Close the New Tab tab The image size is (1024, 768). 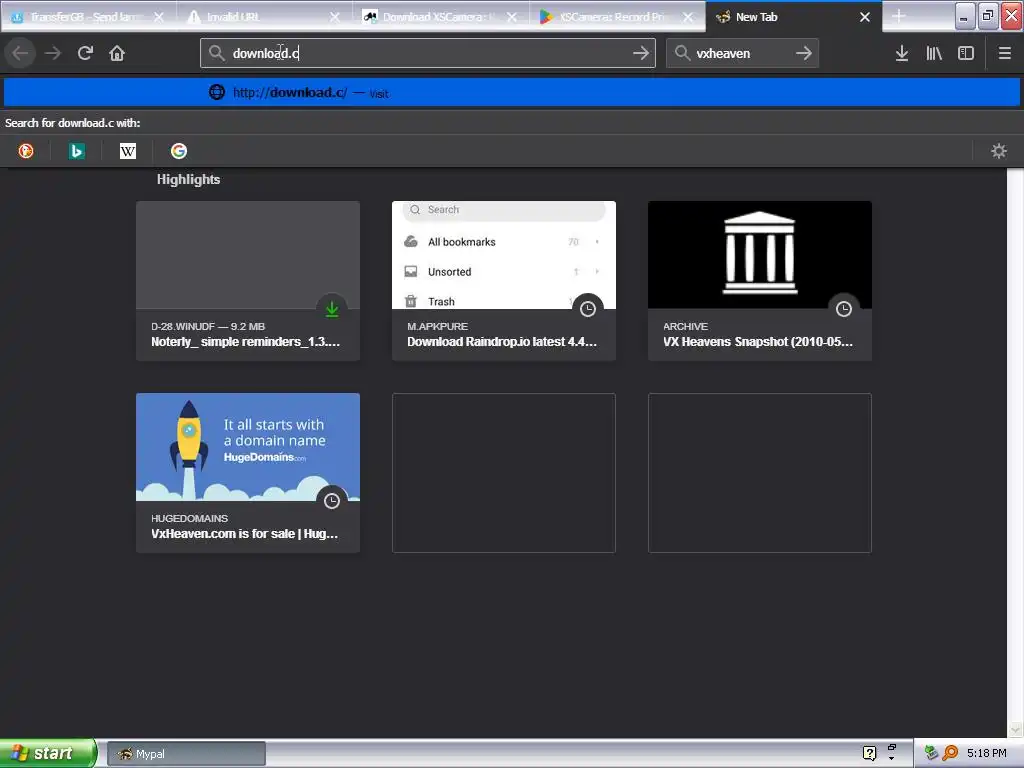point(865,17)
